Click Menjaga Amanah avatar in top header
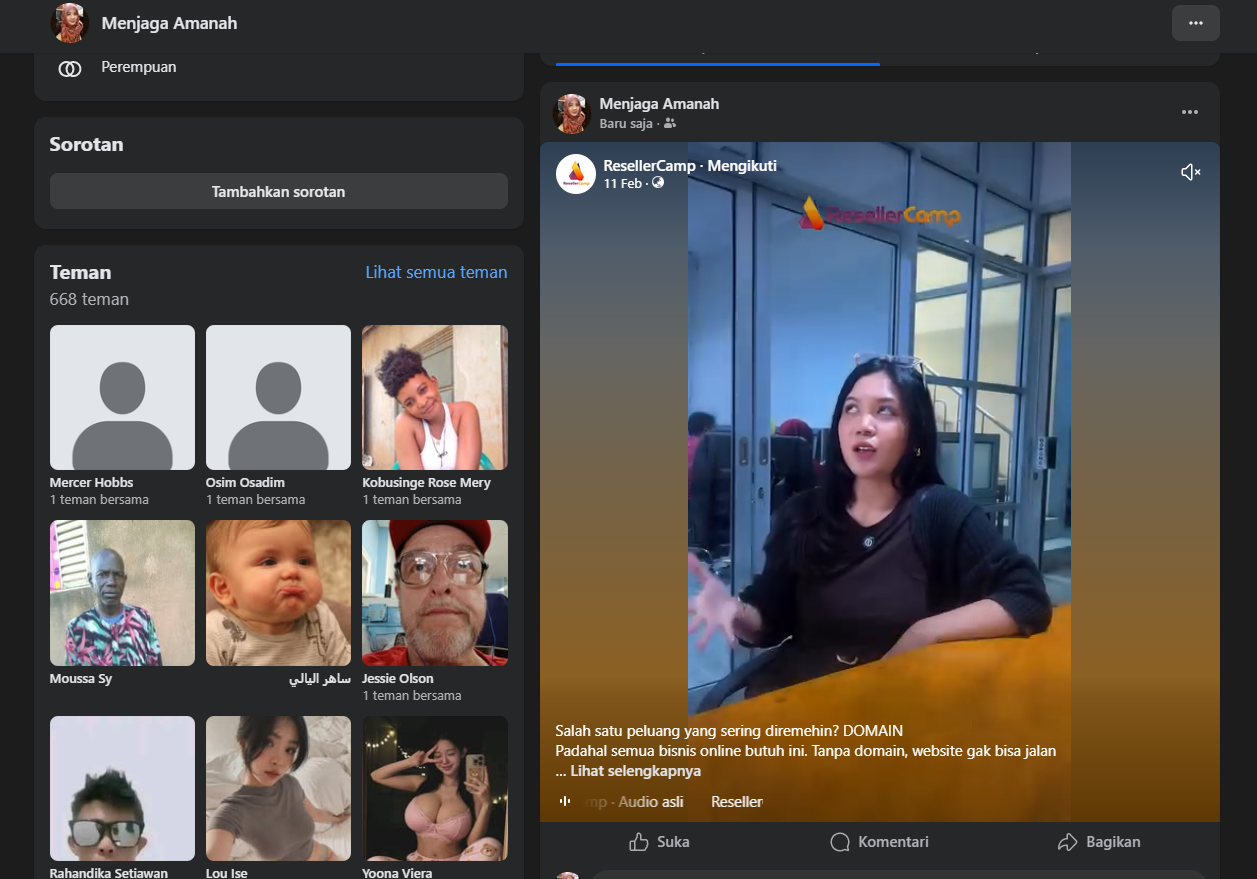This screenshot has width=1257, height=879. (70, 23)
